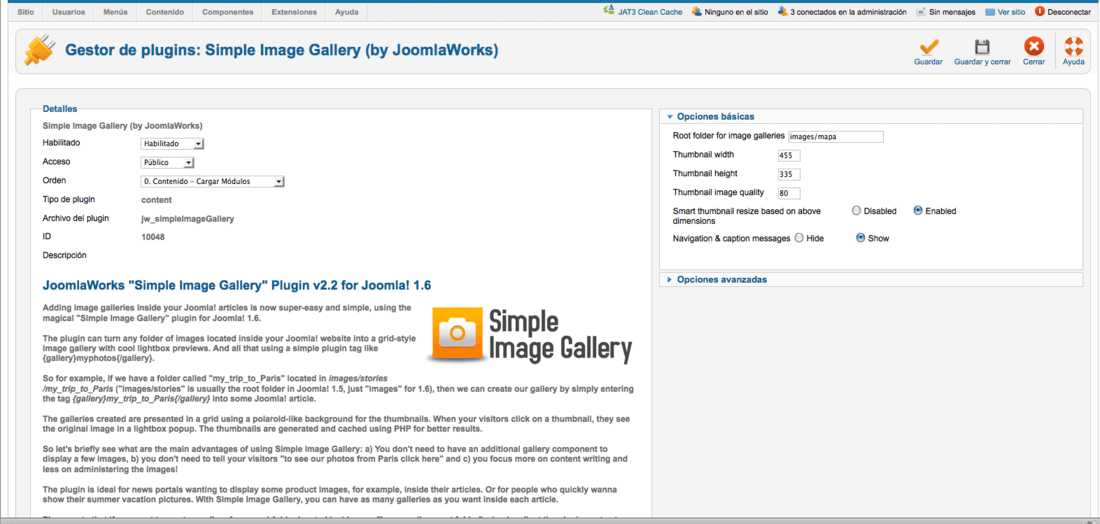This screenshot has height=524, width=1100.
Task: Select Hide for navigation & caption messages
Action: coord(799,238)
